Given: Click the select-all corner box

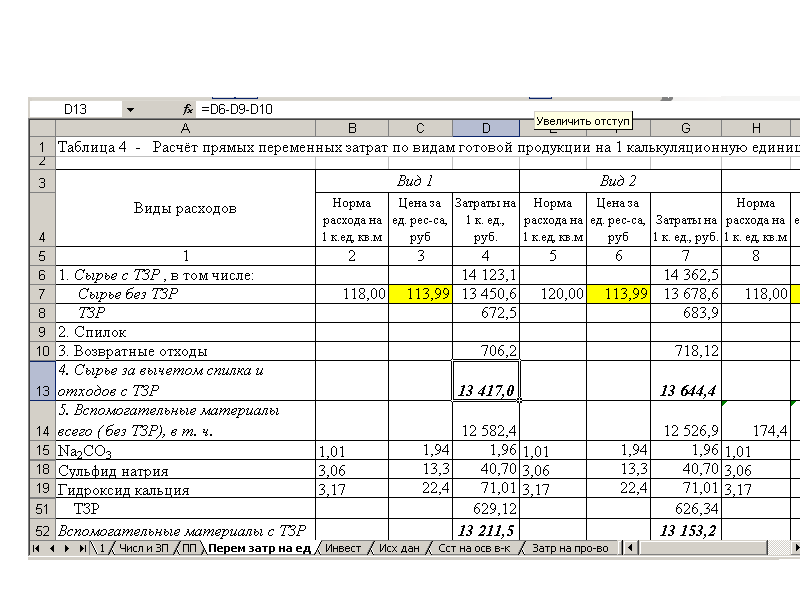Looking at the screenshot, I should [42, 128].
